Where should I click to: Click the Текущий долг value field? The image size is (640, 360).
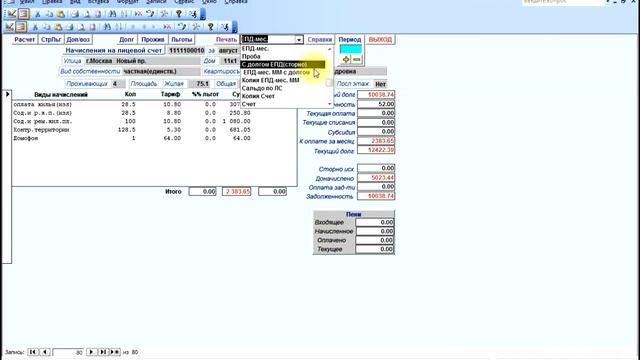click(376, 150)
